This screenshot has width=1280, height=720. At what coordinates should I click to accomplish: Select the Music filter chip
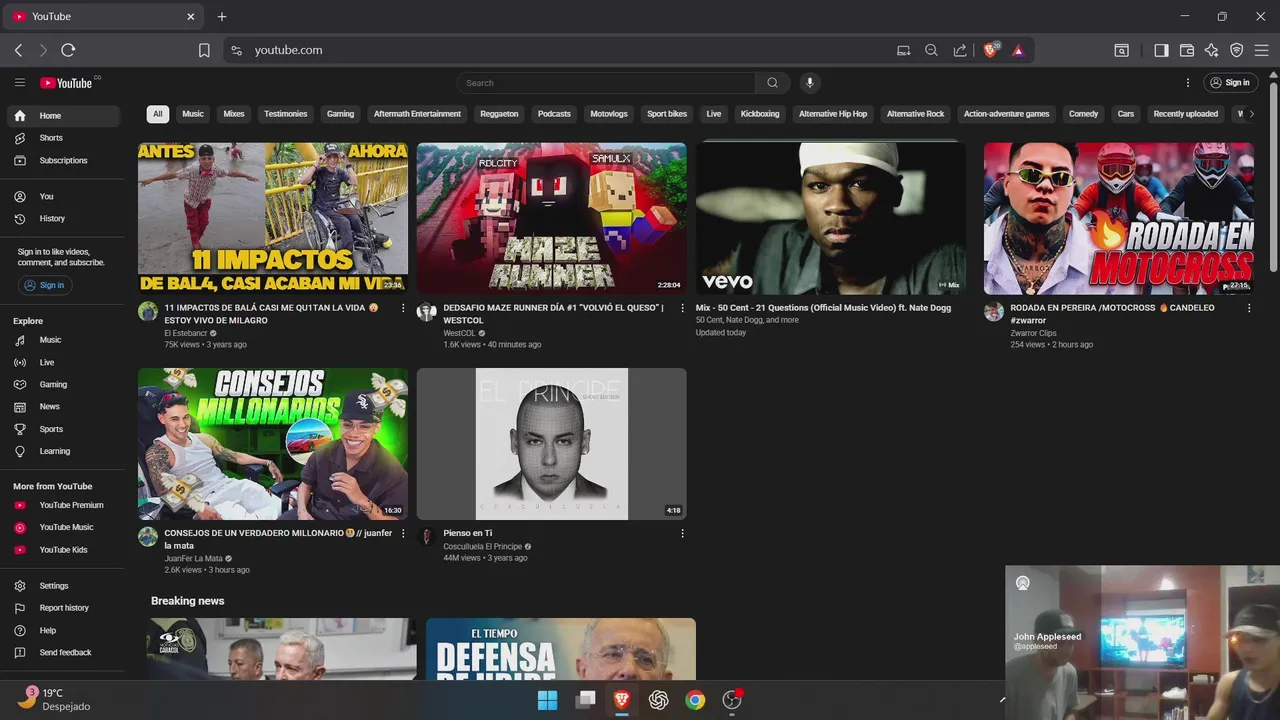click(x=193, y=114)
